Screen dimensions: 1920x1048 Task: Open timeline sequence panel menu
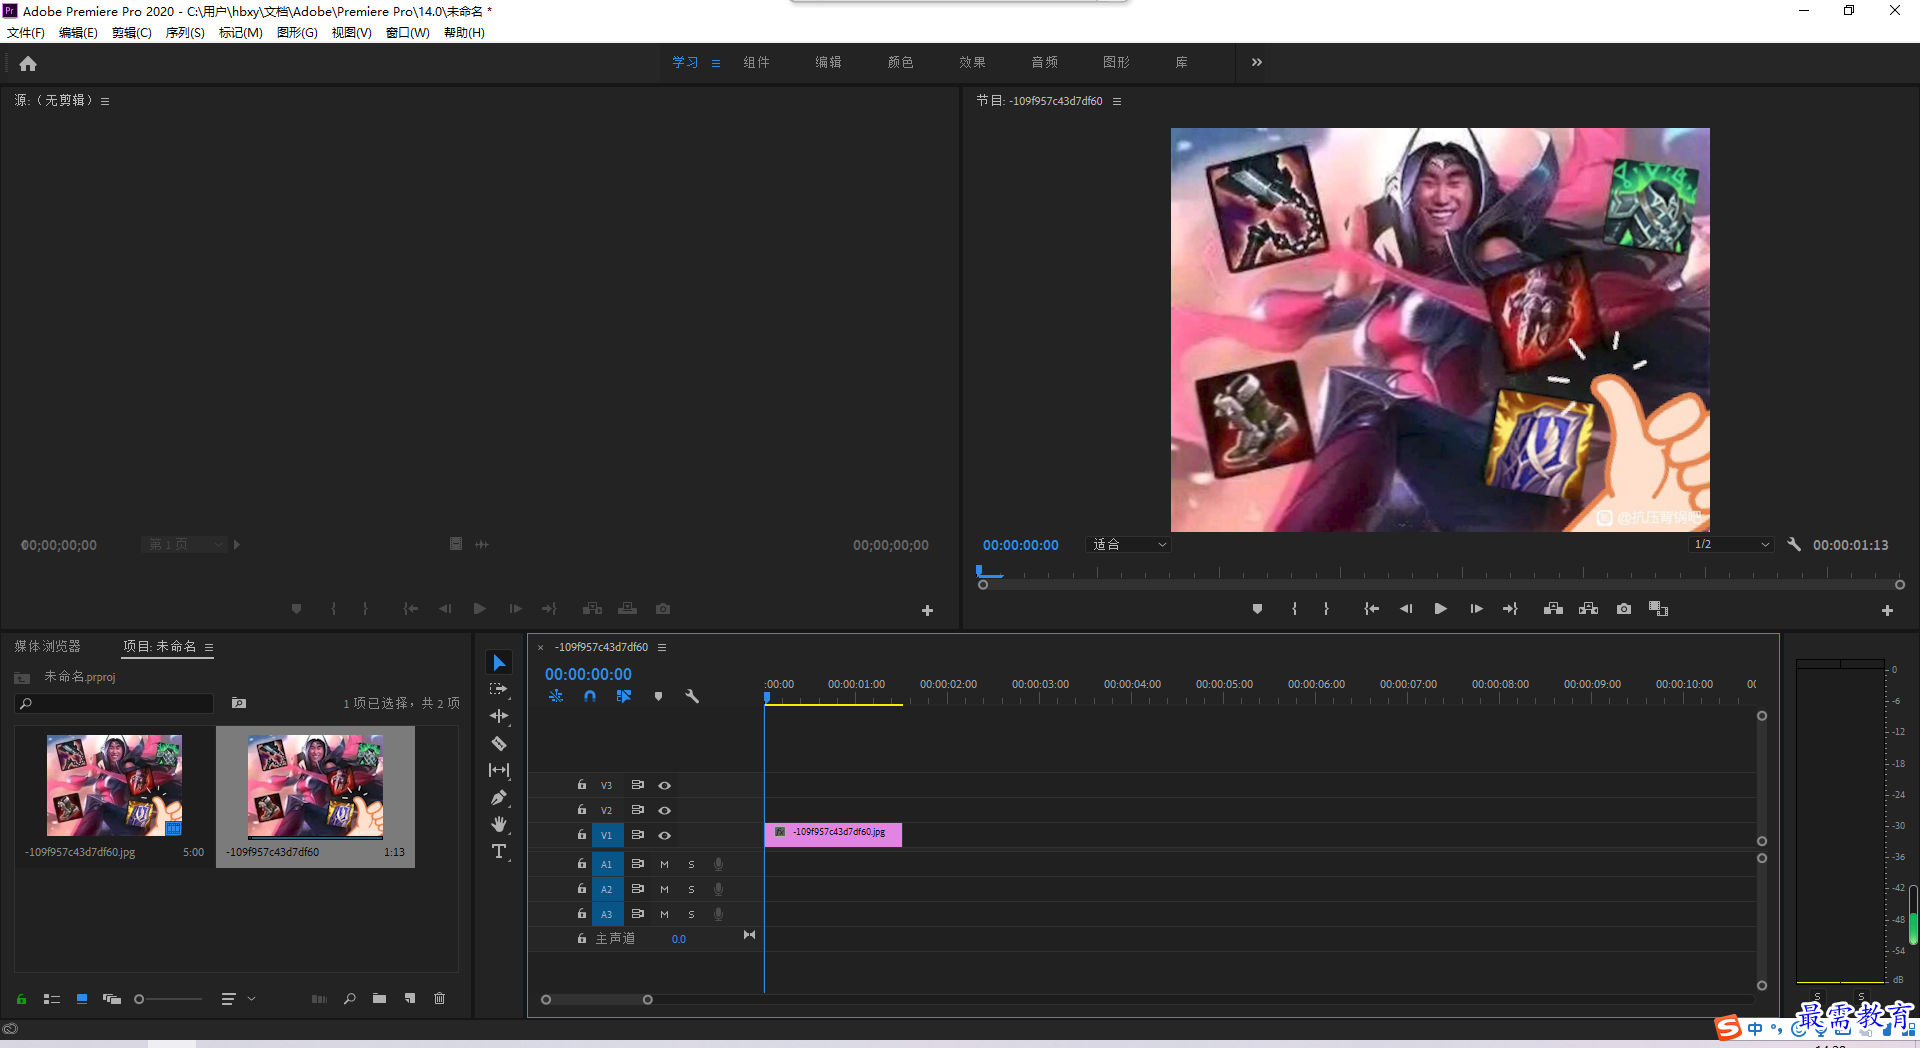pos(661,647)
